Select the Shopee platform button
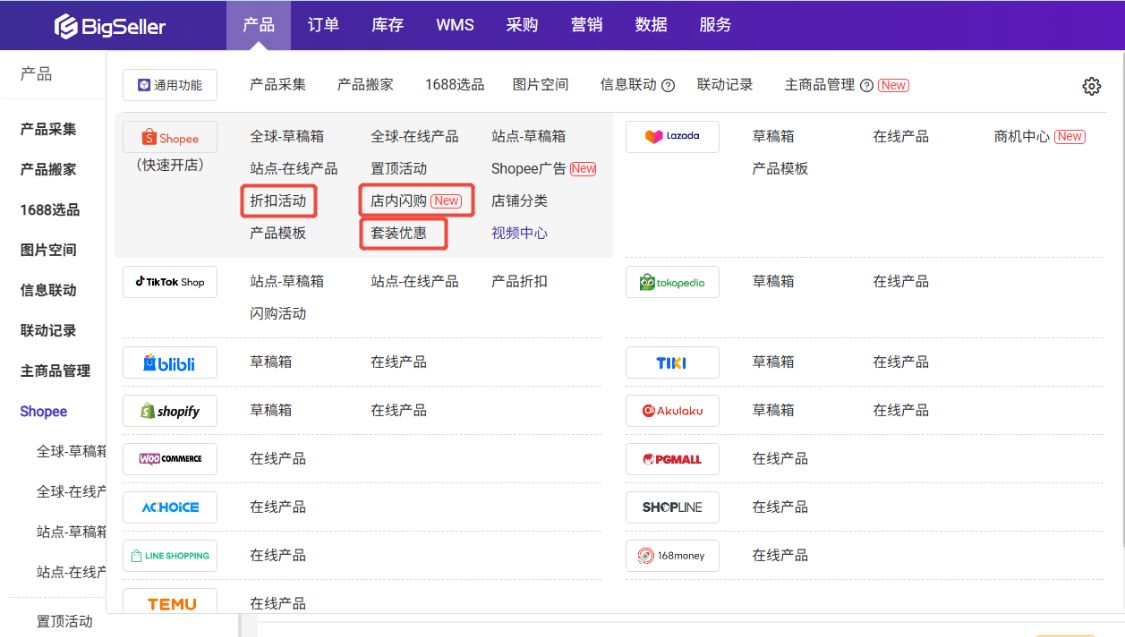The height and width of the screenshot is (637, 1125). [170, 137]
